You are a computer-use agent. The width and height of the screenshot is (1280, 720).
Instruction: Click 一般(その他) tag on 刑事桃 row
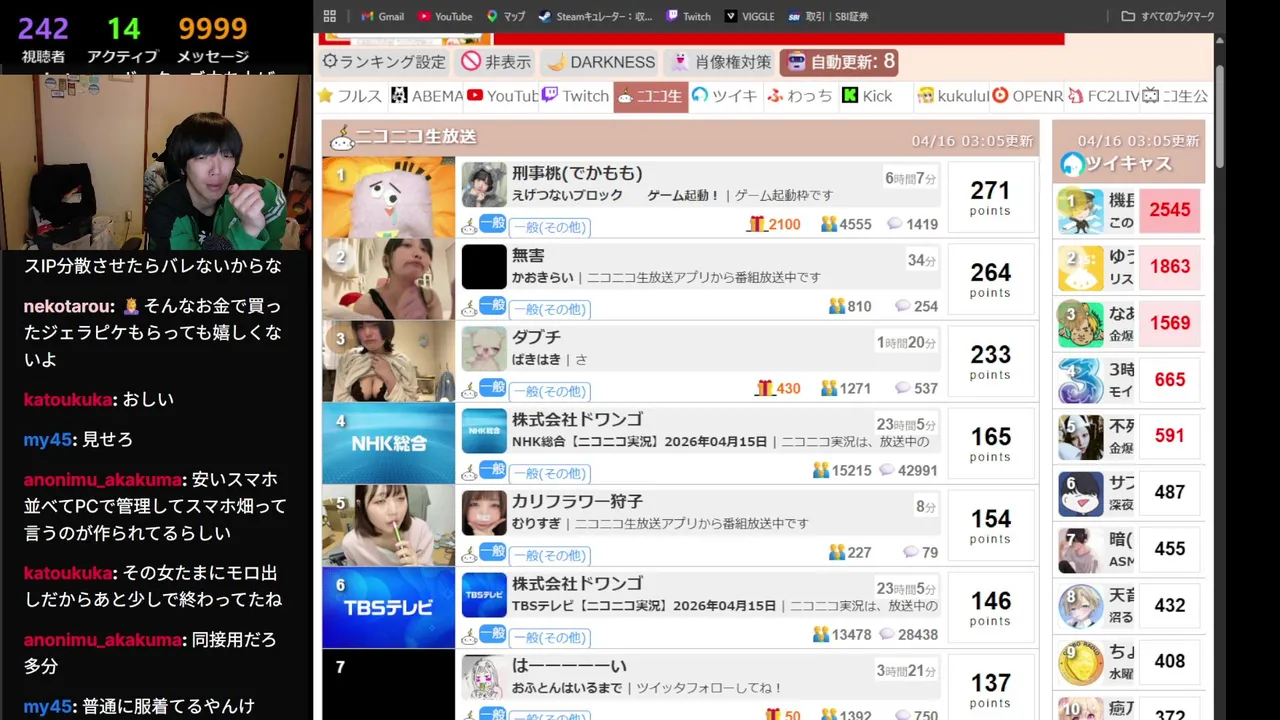click(549, 227)
